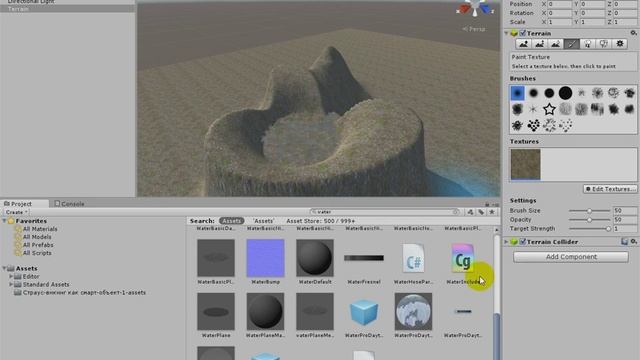Clear the water search field
This screenshot has width=640, height=360.
click(x=456, y=212)
